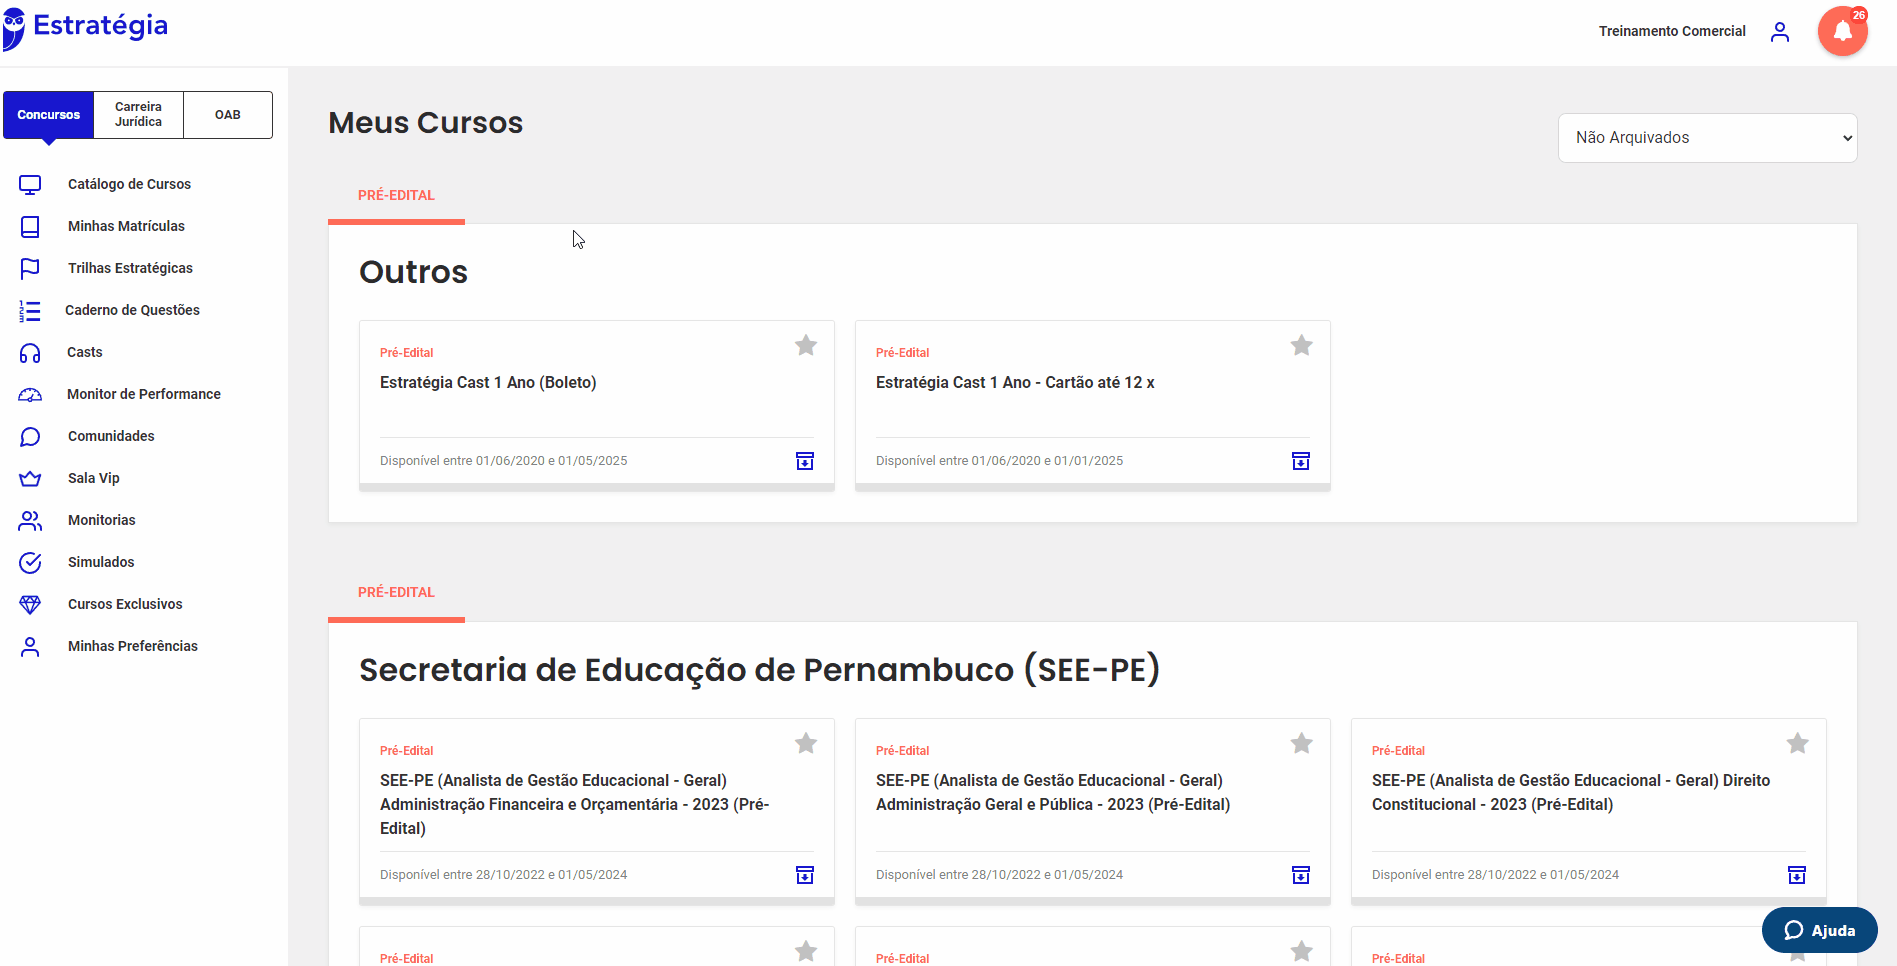The width and height of the screenshot is (1897, 966).
Task: Click the Estratégia owl logo
Action: [14, 29]
